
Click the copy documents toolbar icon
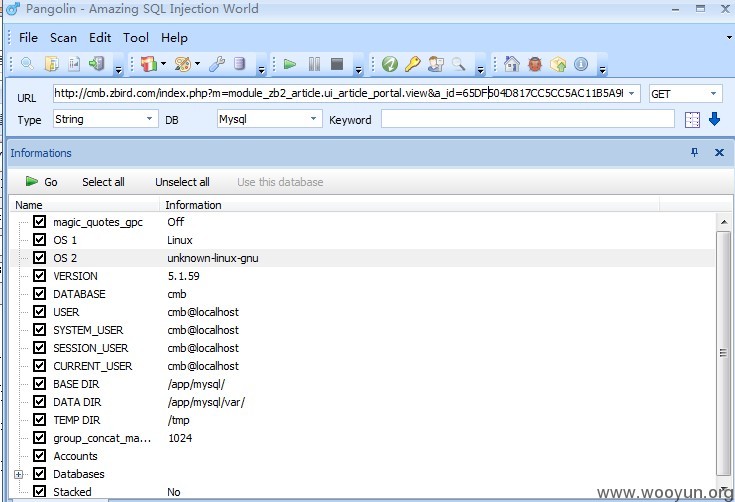52,64
